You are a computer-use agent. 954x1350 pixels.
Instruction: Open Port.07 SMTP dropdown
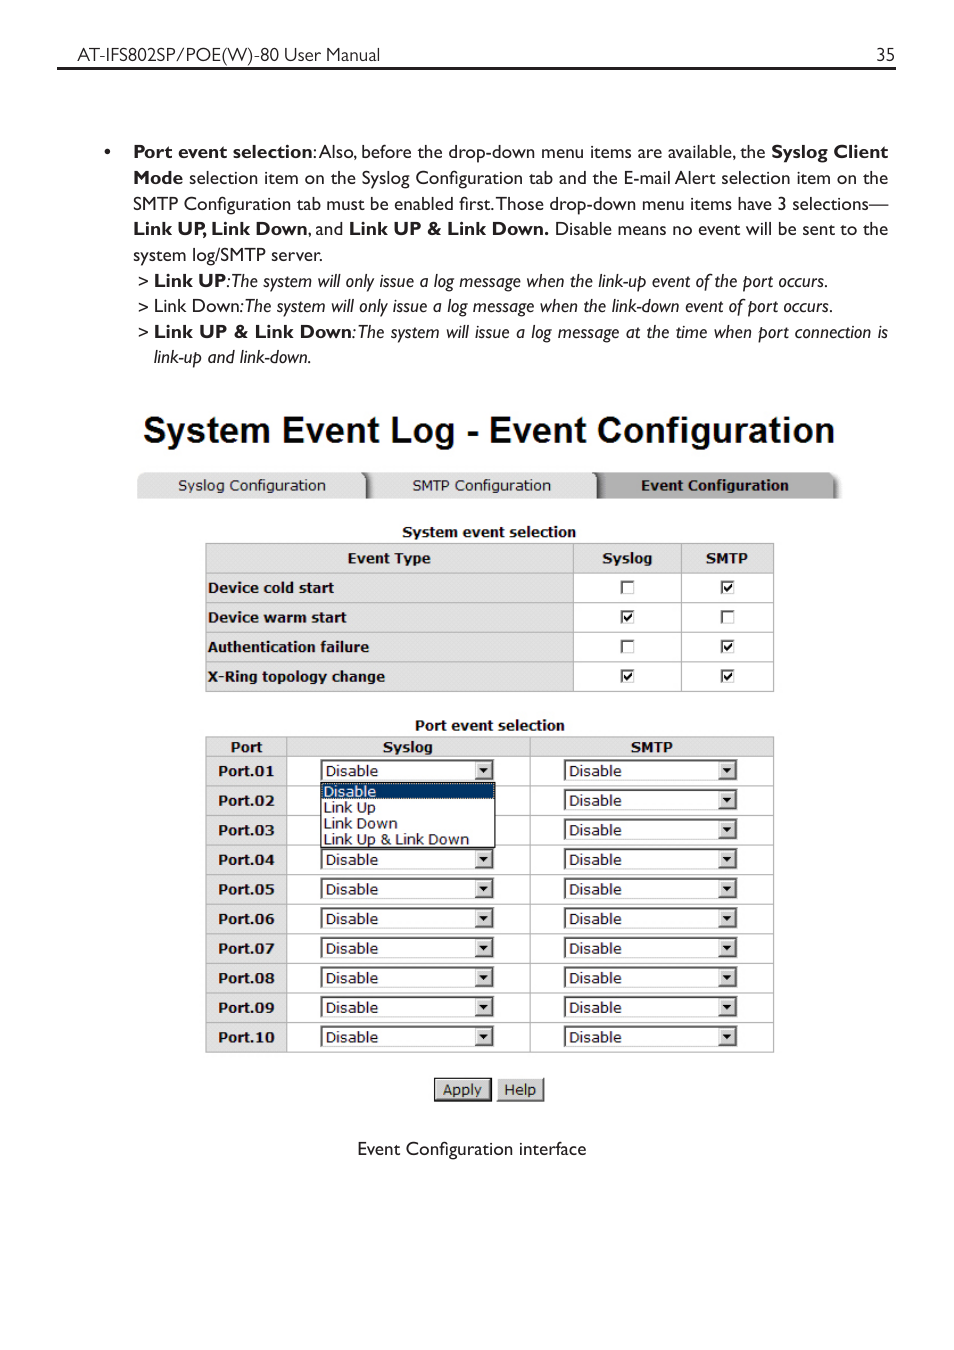click(x=651, y=948)
